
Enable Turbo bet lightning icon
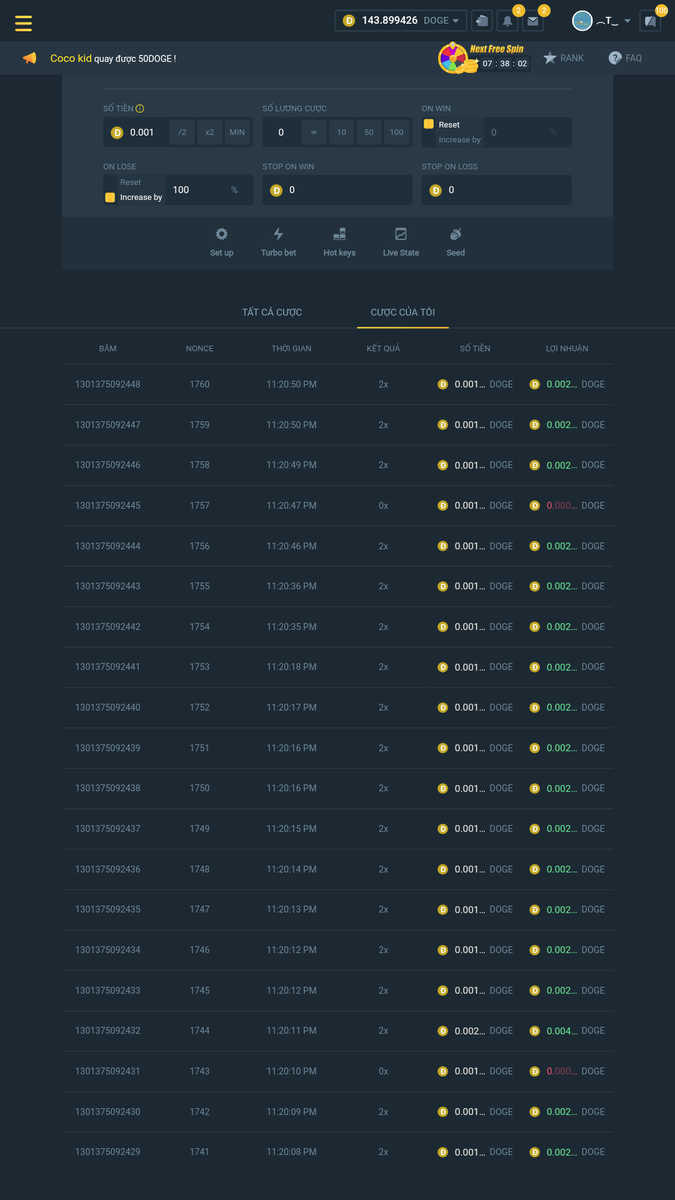coord(278,234)
